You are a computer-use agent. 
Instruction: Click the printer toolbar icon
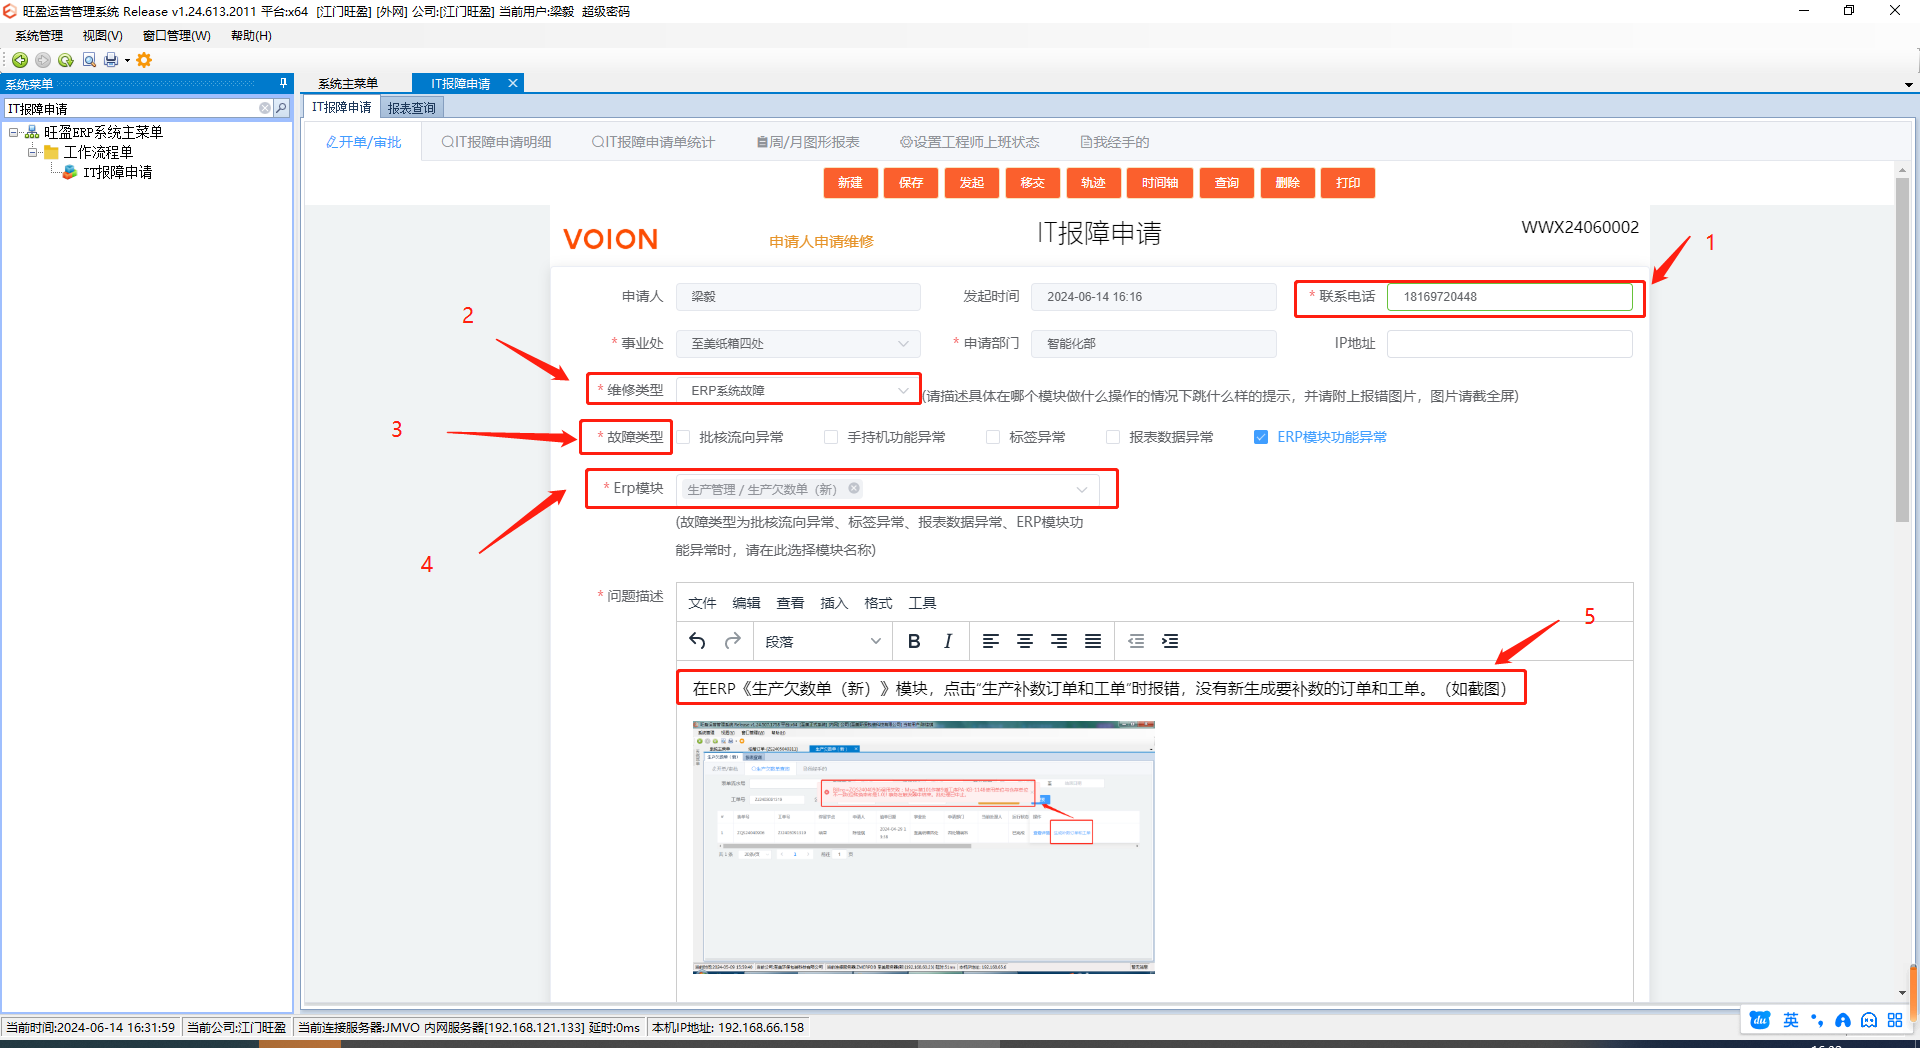coord(111,60)
